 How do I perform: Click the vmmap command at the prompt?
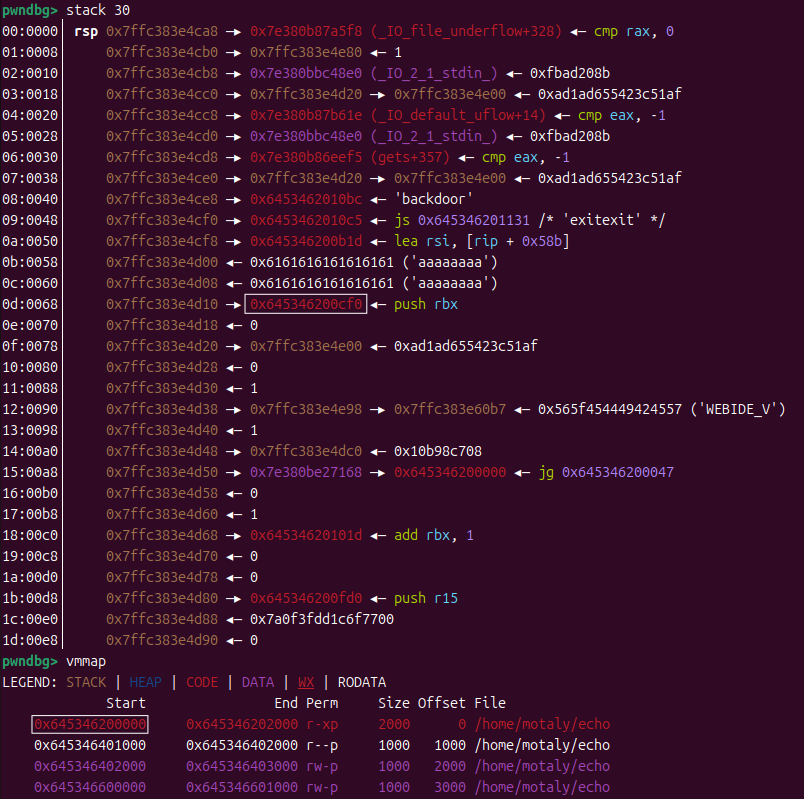tap(90, 661)
